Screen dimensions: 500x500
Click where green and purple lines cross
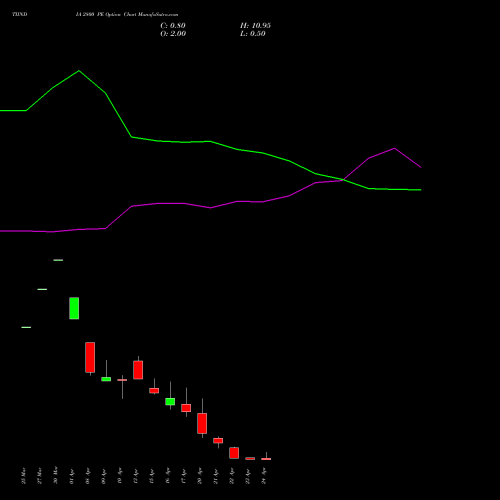point(343,180)
